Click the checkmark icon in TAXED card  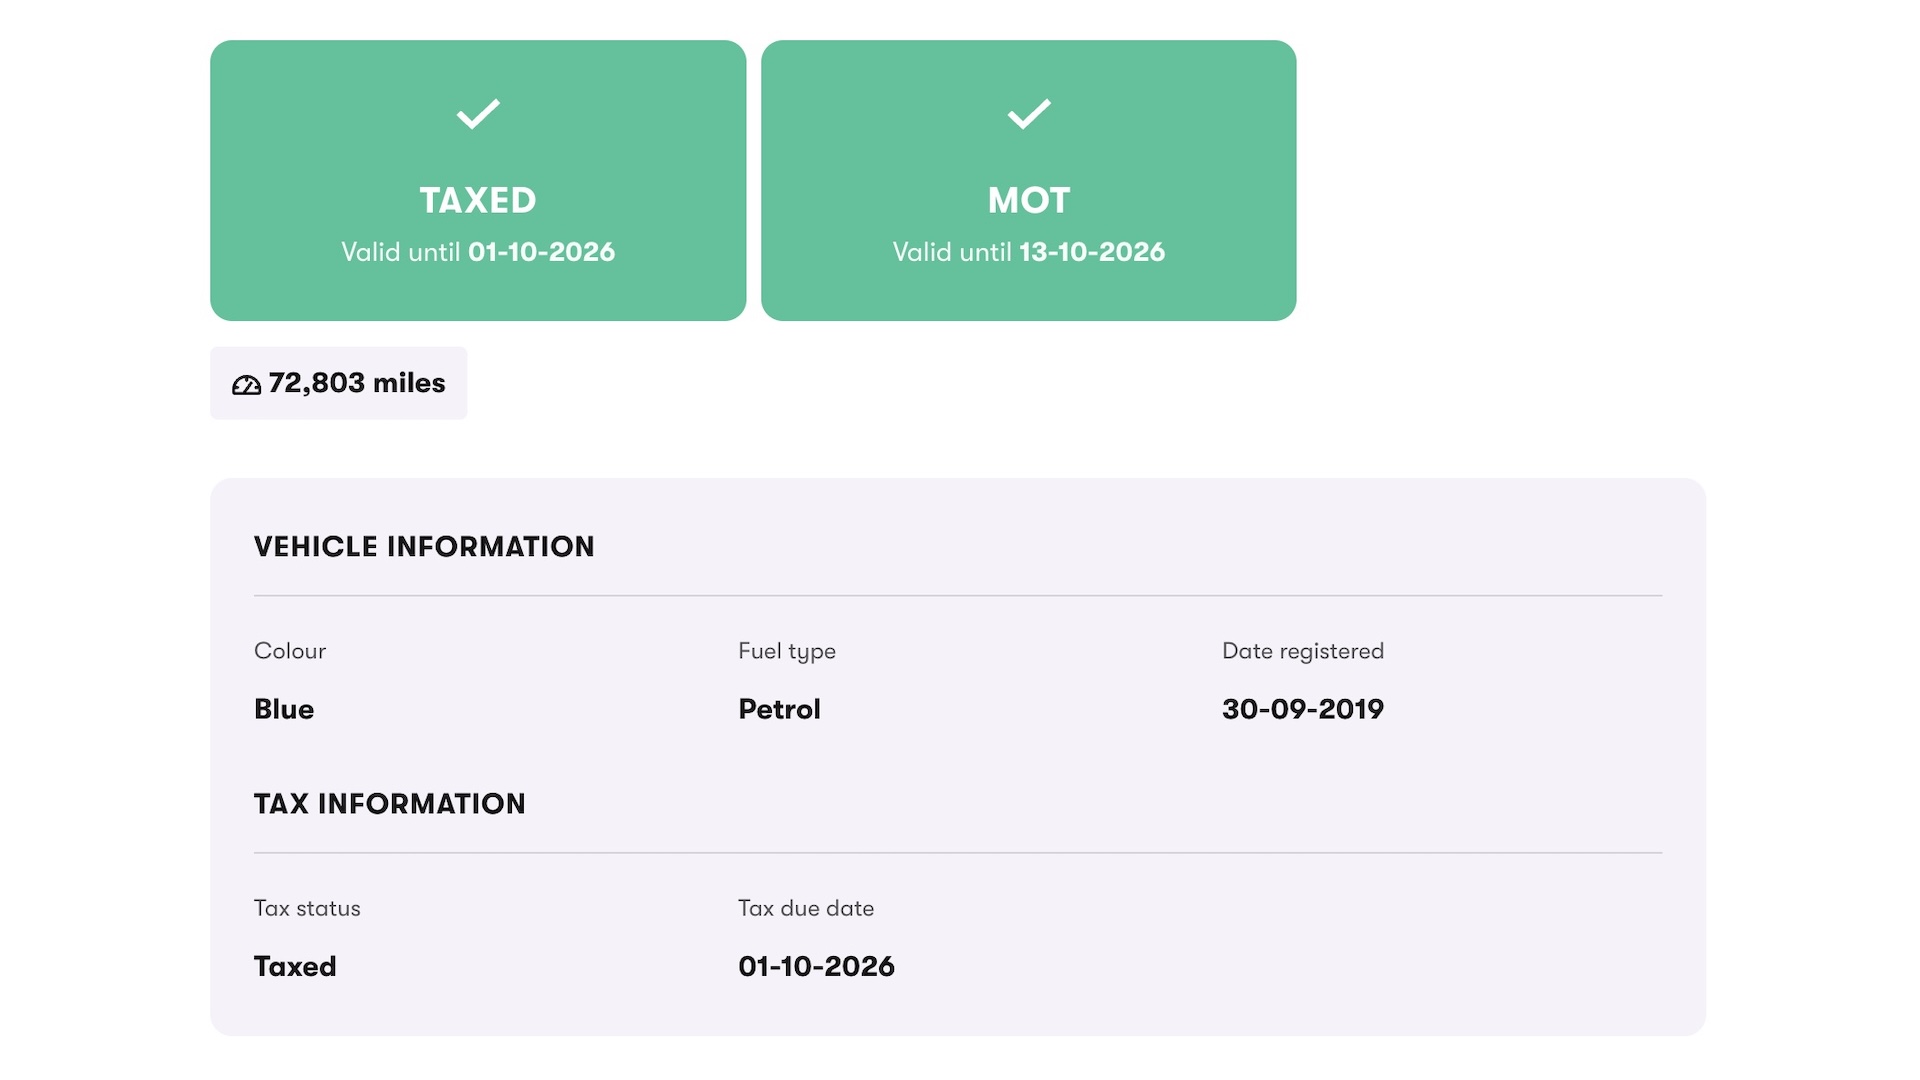pos(478,114)
